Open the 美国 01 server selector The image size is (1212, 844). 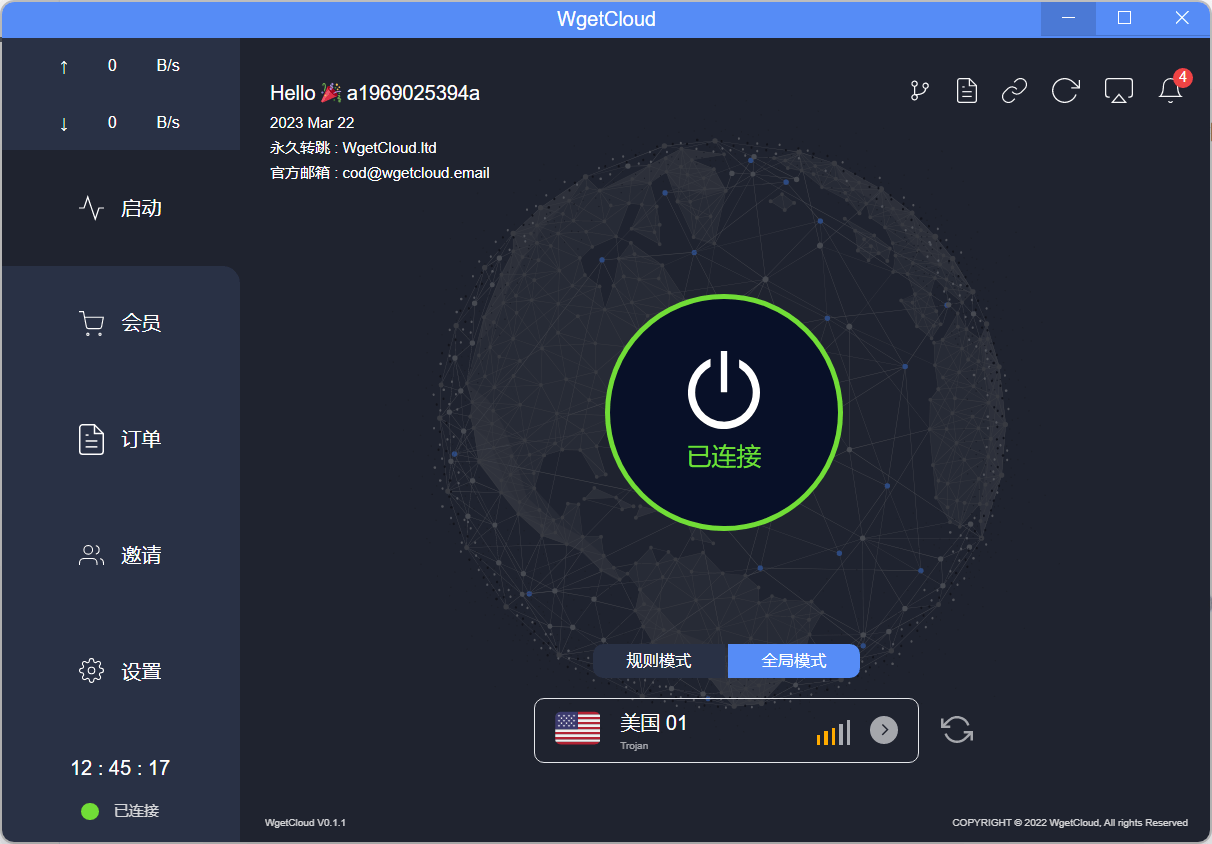pyautogui.click(x=700, y=730)
